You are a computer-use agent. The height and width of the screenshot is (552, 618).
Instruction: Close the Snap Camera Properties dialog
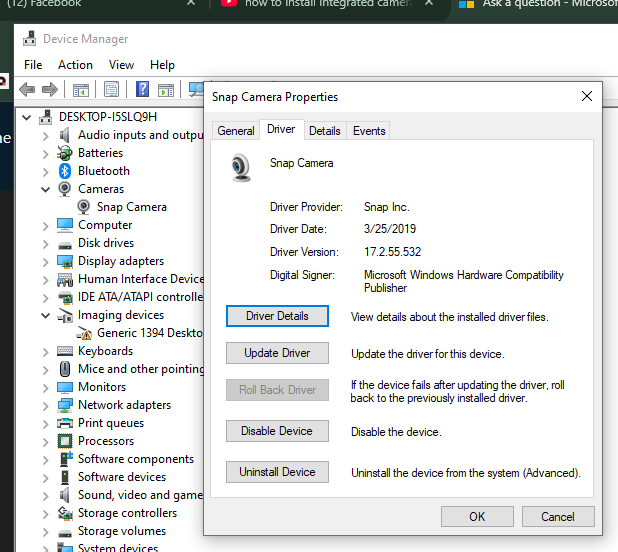pyautogui.click(x=587, y=96)
